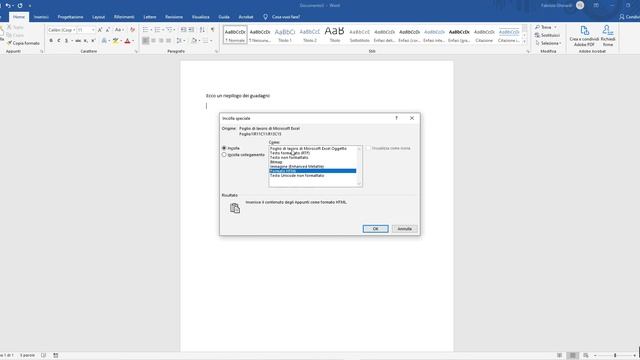Select the Incolla collegamento radio button
640x360 pixels.
coord(224,155)
